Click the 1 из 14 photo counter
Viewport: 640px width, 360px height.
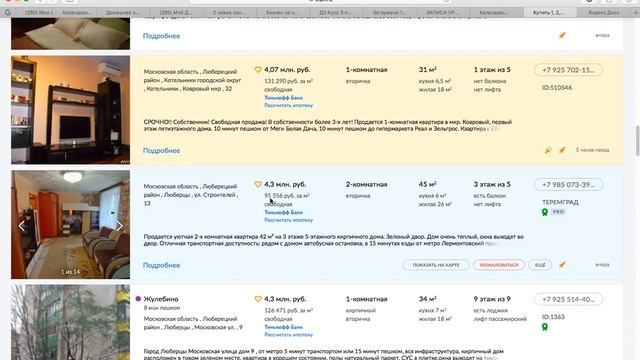pos(71,272)
